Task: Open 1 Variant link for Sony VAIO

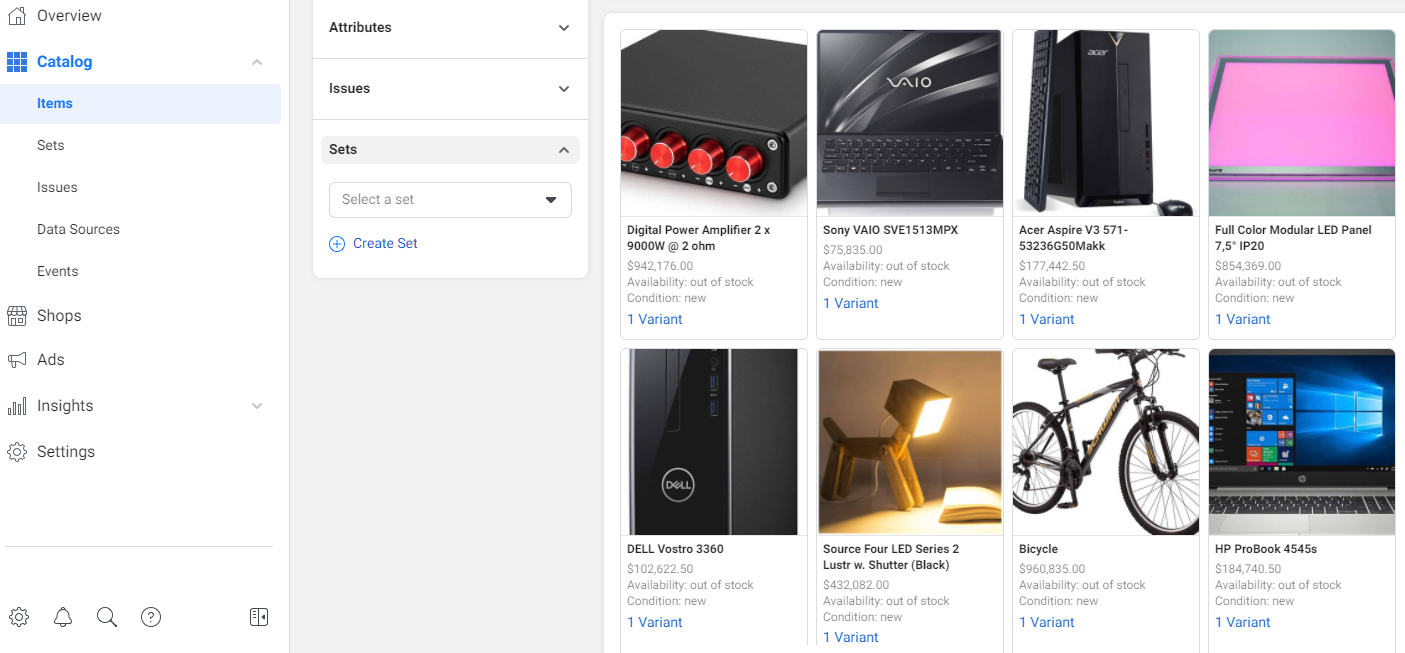Action: (x=851, y=304)
